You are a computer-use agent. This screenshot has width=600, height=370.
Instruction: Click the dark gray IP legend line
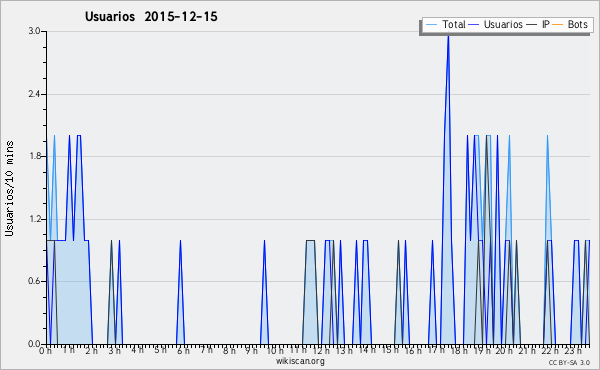[532, 25]
